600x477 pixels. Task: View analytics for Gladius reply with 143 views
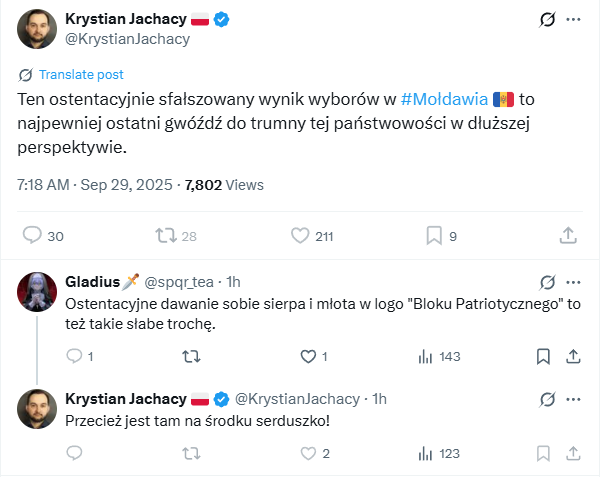[x=425, y=356]
